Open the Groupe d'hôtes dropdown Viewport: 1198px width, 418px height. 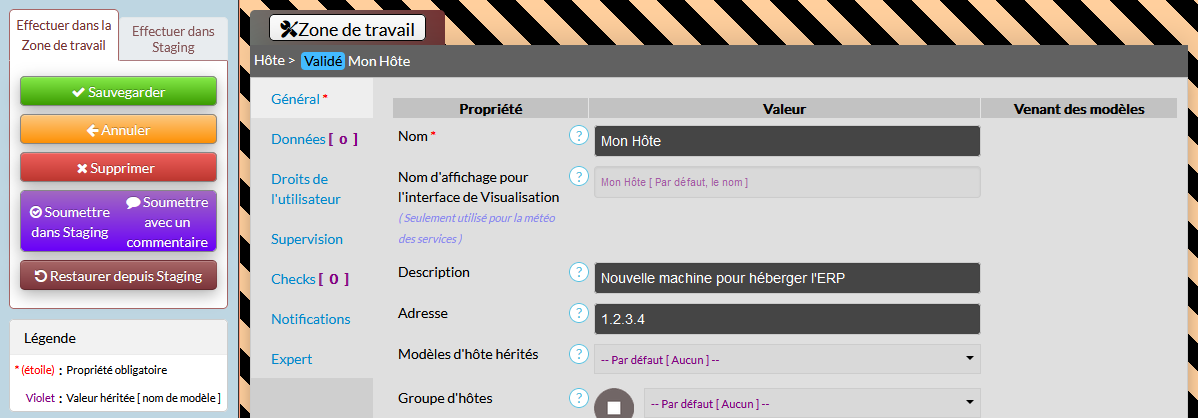[x=811, y=403]
